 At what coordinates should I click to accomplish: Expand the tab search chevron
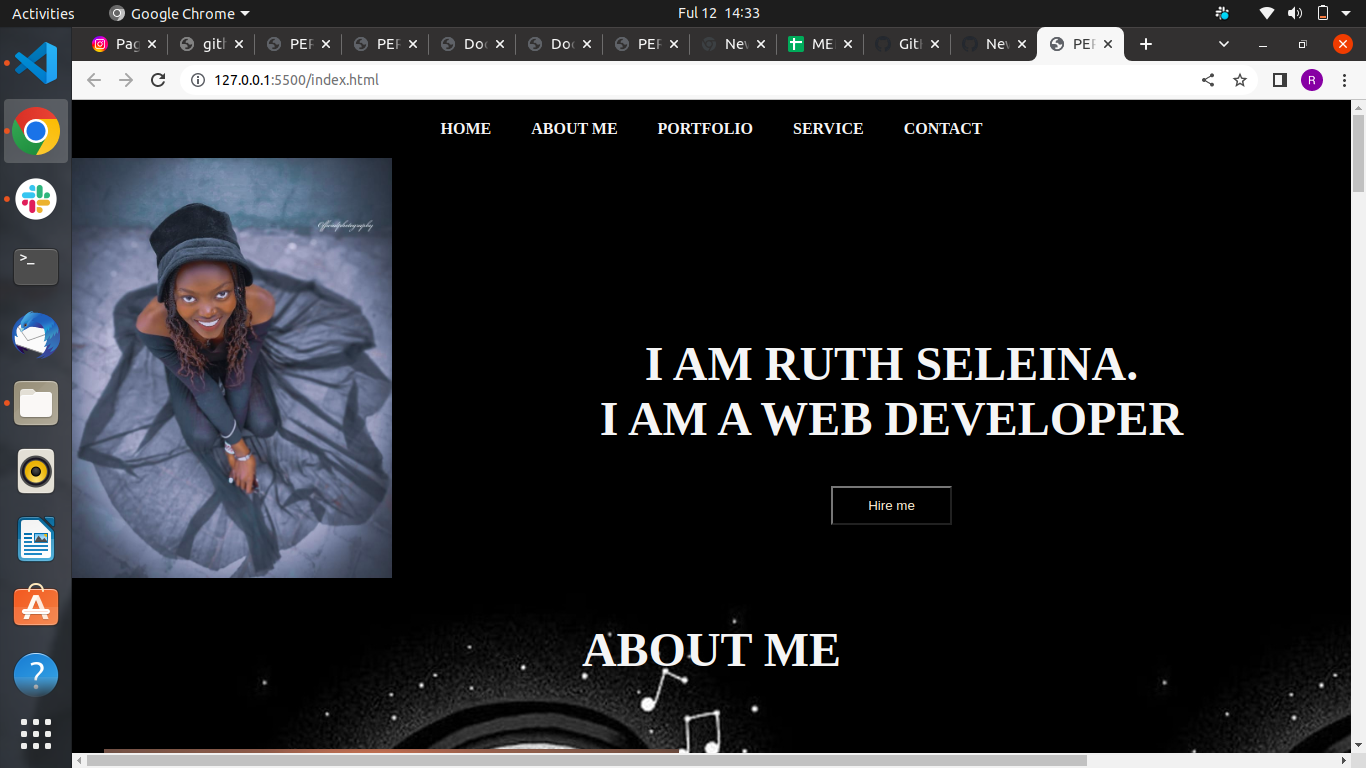(1224, 44)
